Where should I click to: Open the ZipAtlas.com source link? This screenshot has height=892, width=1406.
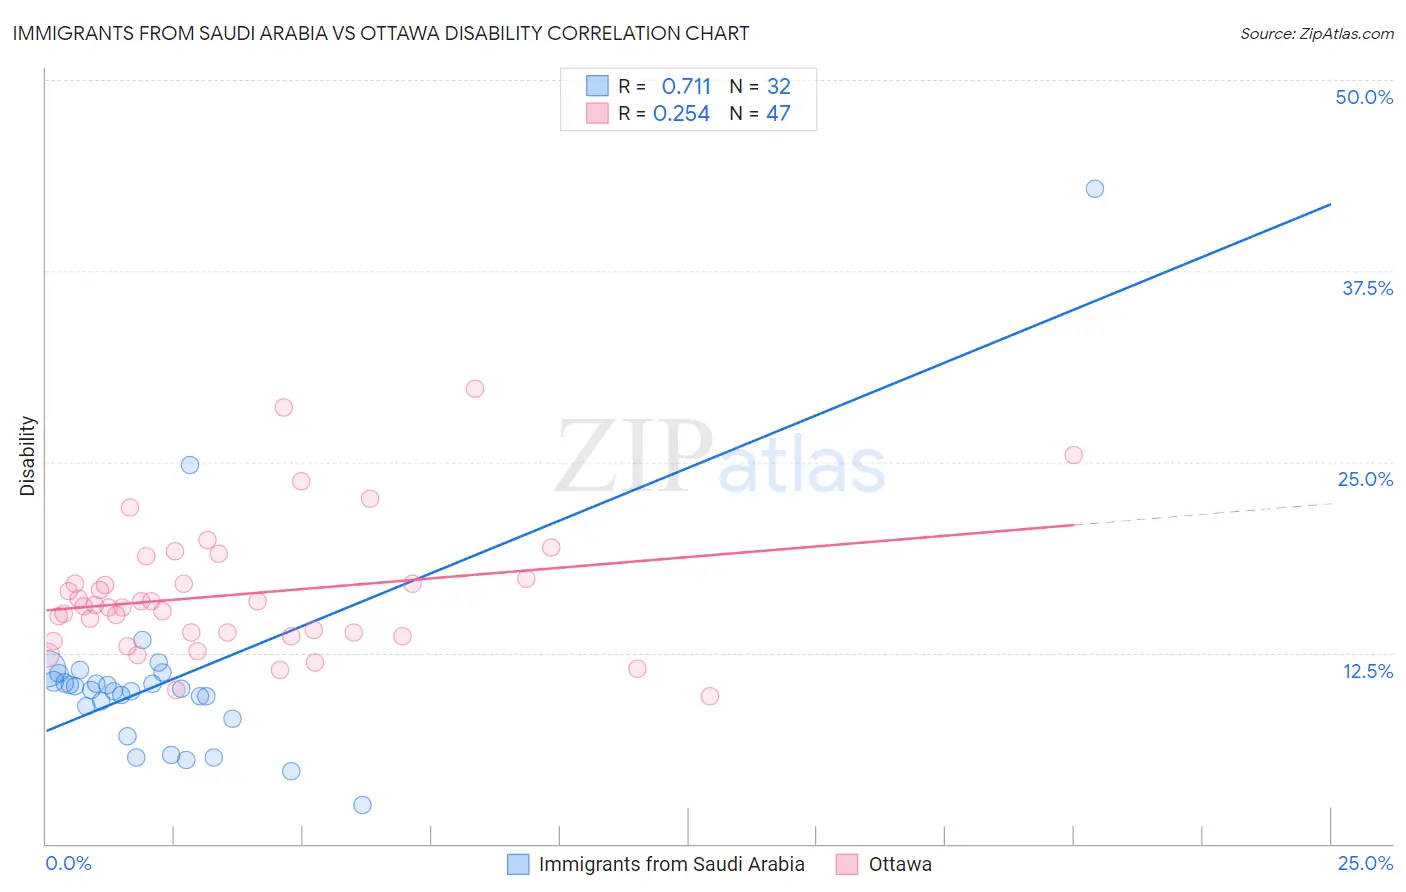[1317, 33]
